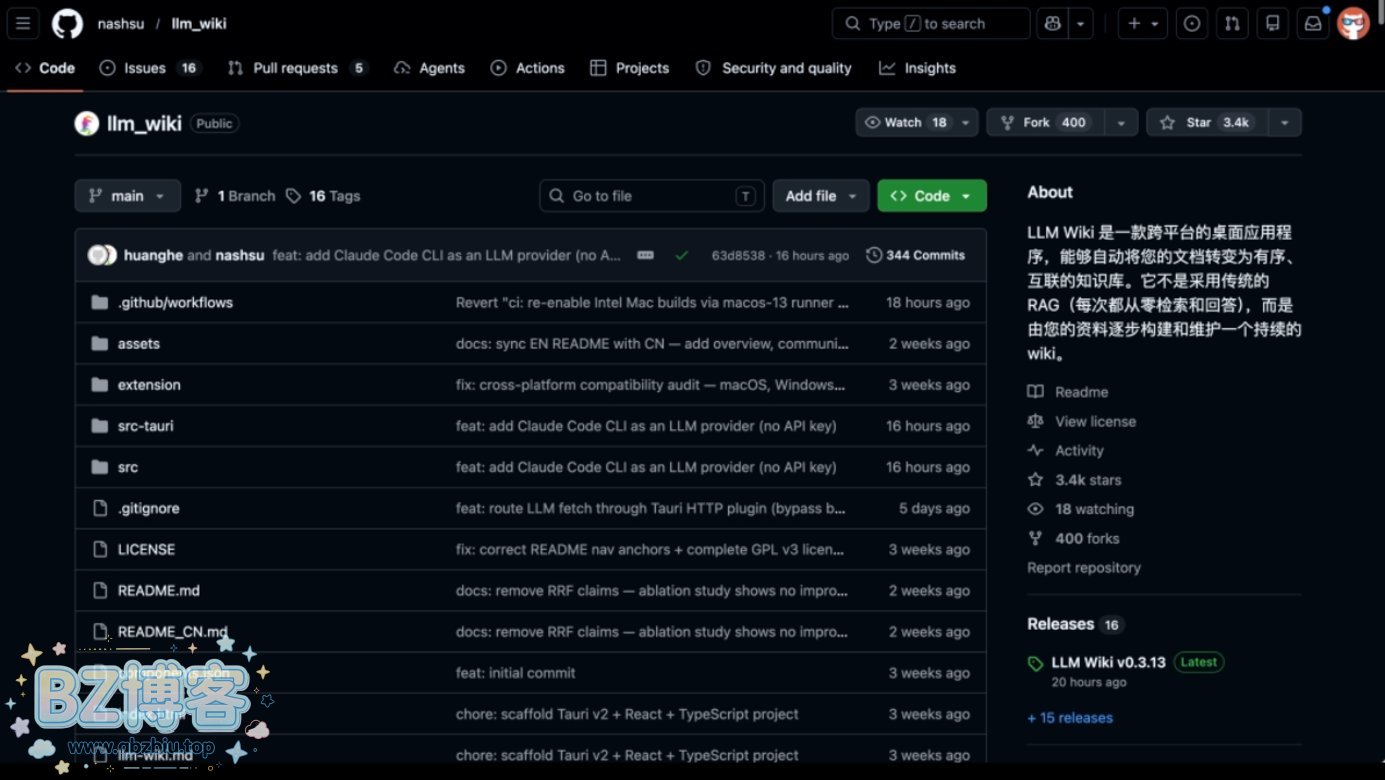Image resolution: width=1385 pixels, height=780 pixels.
Task: Click the GitHub logo home icon
Action: coord(67,23)
